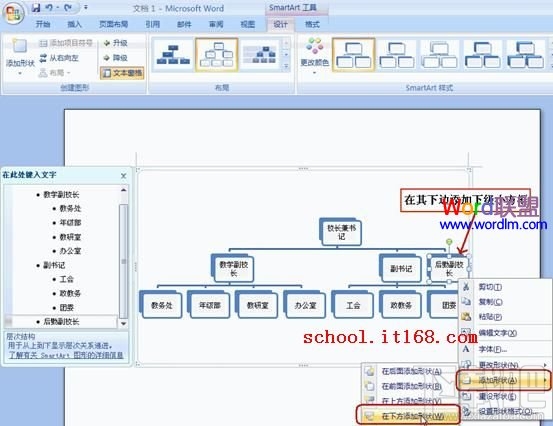Select the fourth SmartArt style thumbnail
Screen dimensions: 553x426
[483, 55]
